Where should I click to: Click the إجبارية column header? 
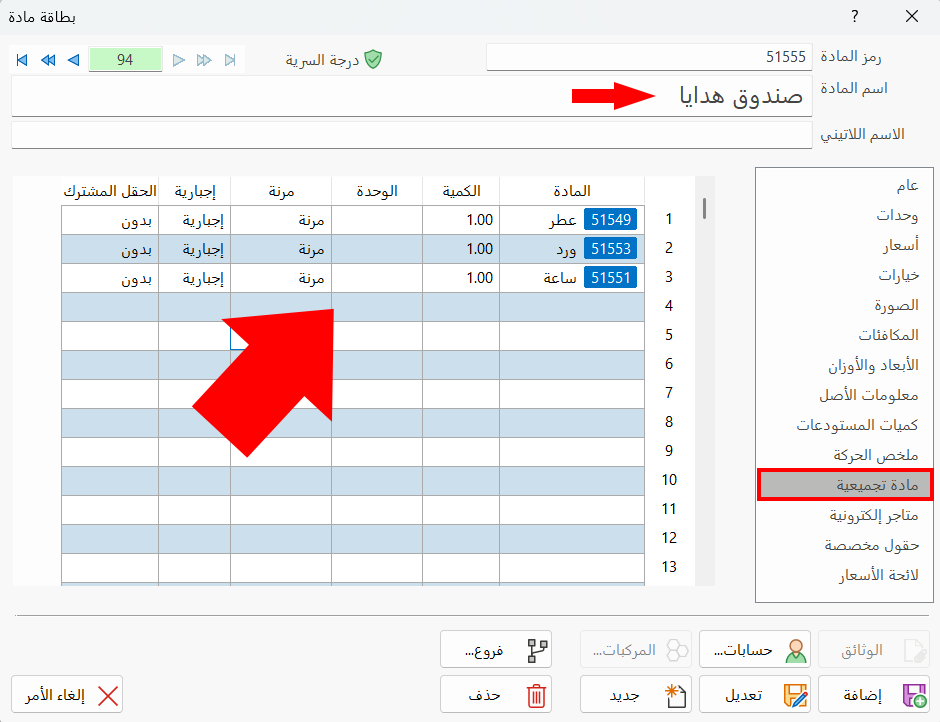tap(195, 191)
